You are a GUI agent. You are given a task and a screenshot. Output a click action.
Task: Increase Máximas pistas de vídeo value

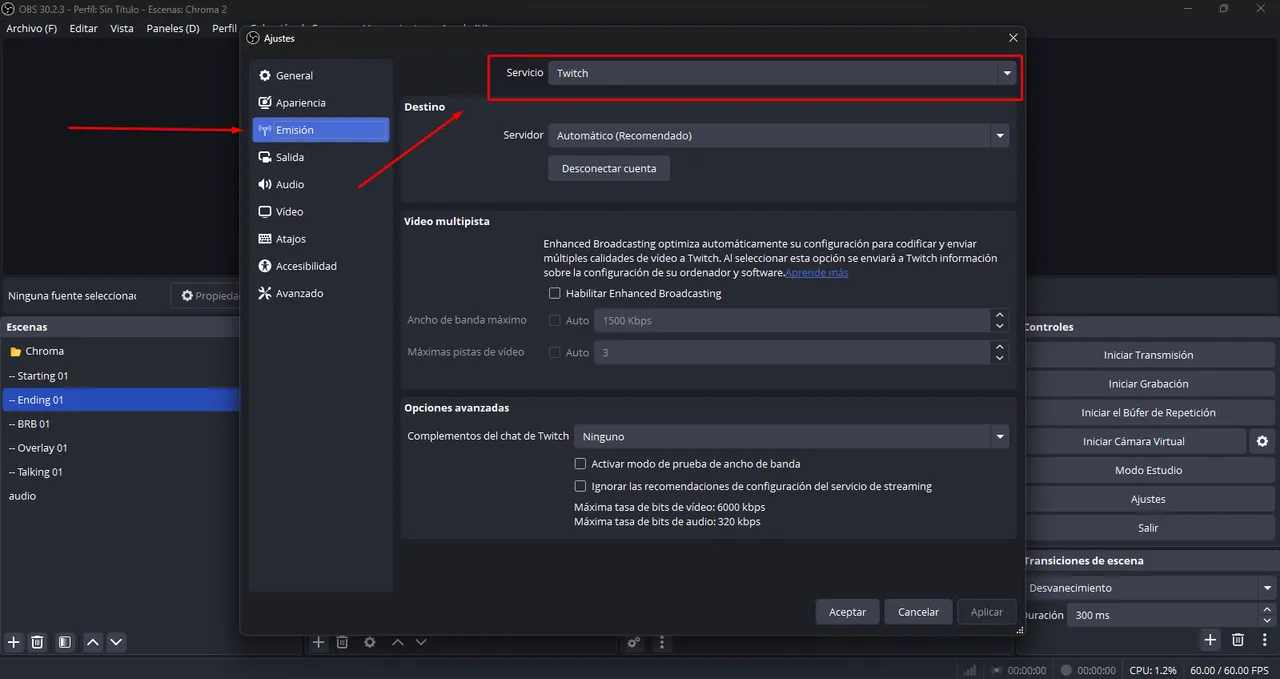(999, 347)
